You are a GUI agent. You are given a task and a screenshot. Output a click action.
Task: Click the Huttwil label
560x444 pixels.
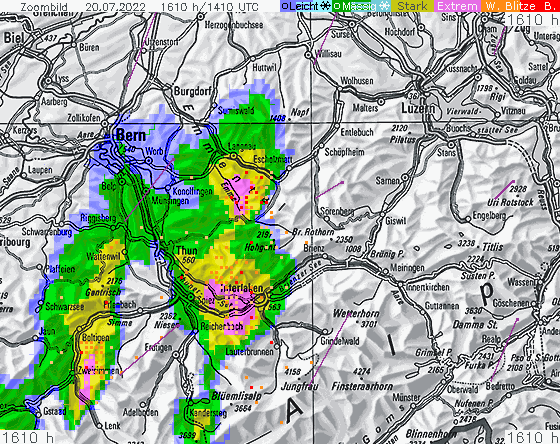pos(264,68)
